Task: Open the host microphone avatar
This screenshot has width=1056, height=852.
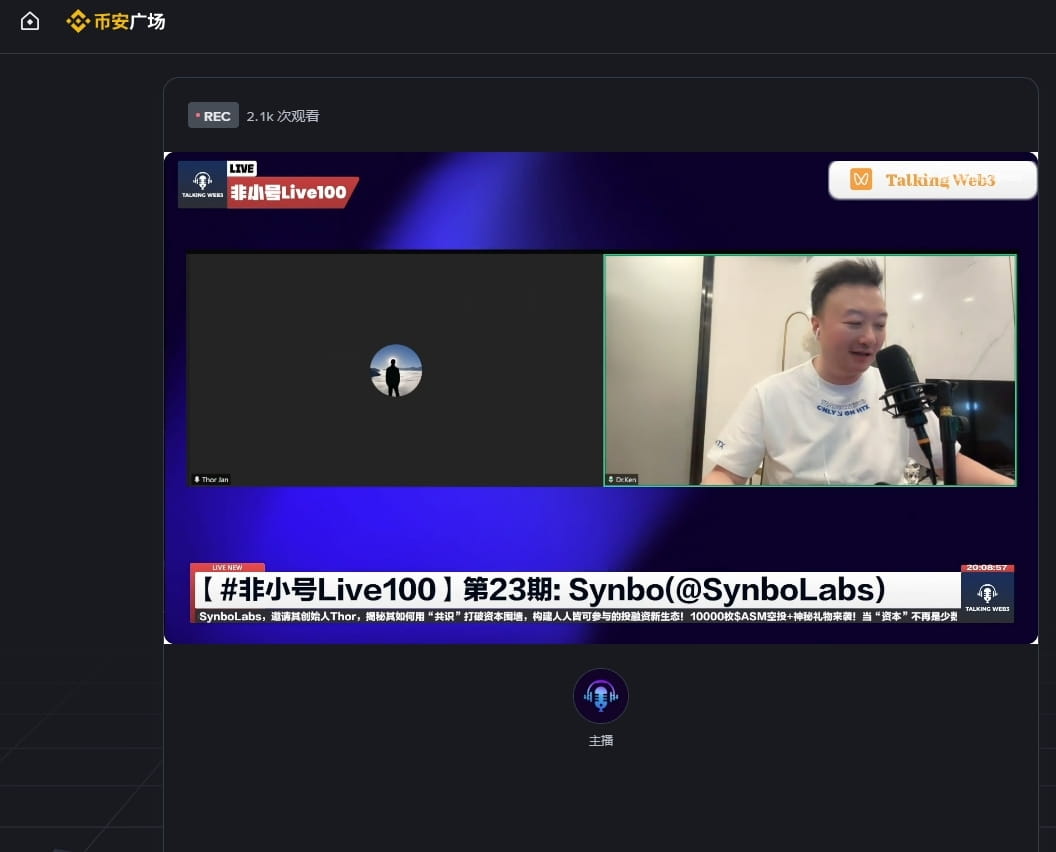Action: click(x=601, y=696)
